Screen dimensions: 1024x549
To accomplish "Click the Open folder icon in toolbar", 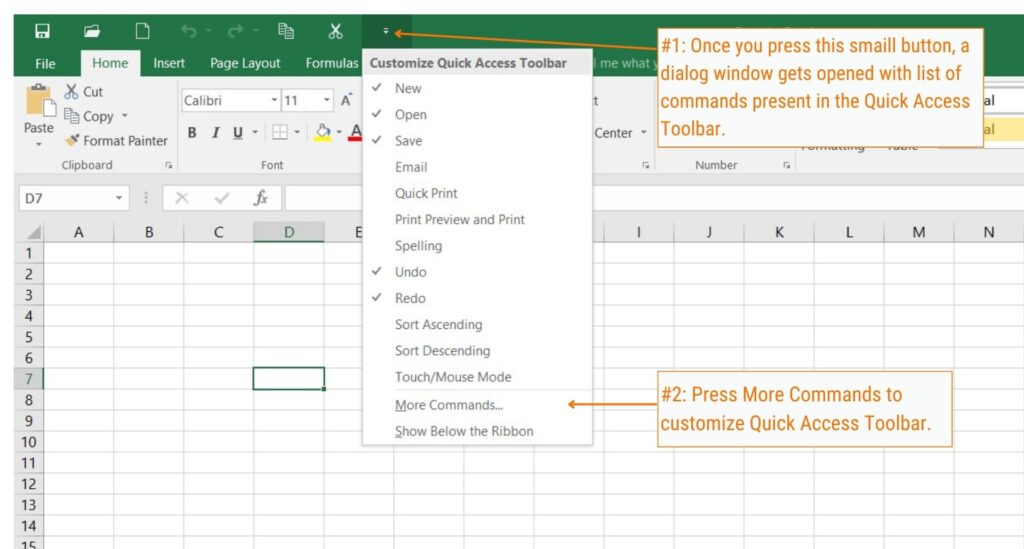I will click(x=92, y=31).
